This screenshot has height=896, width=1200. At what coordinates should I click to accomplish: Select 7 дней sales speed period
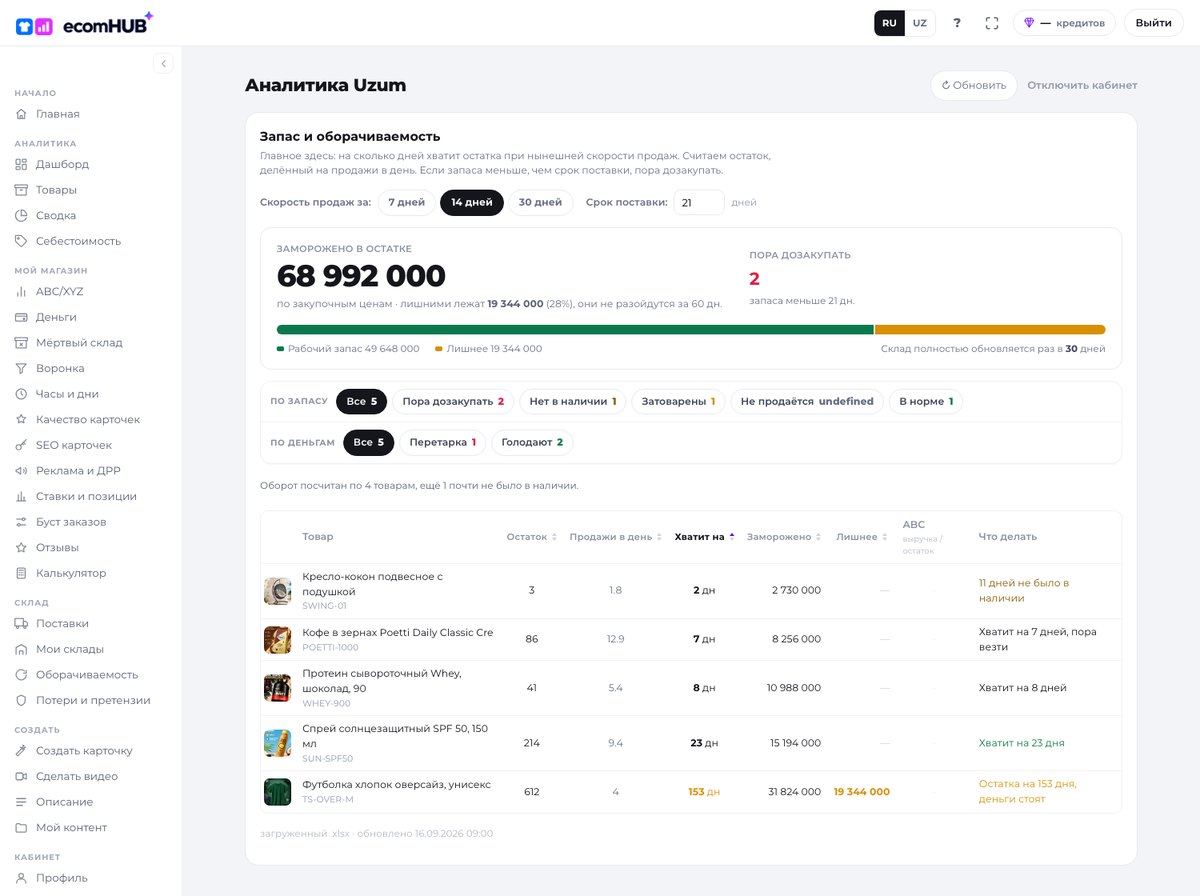(407, 202)
